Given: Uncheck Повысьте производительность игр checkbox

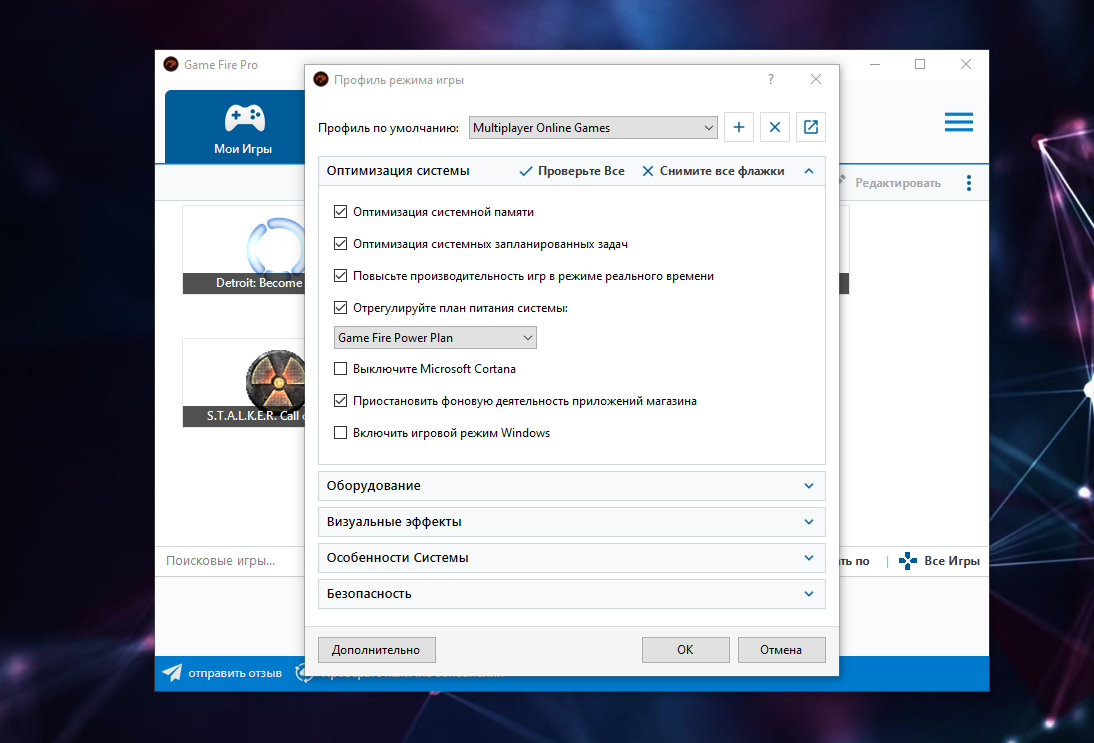Looking at the screenshot, I should [x=340, y=276].
